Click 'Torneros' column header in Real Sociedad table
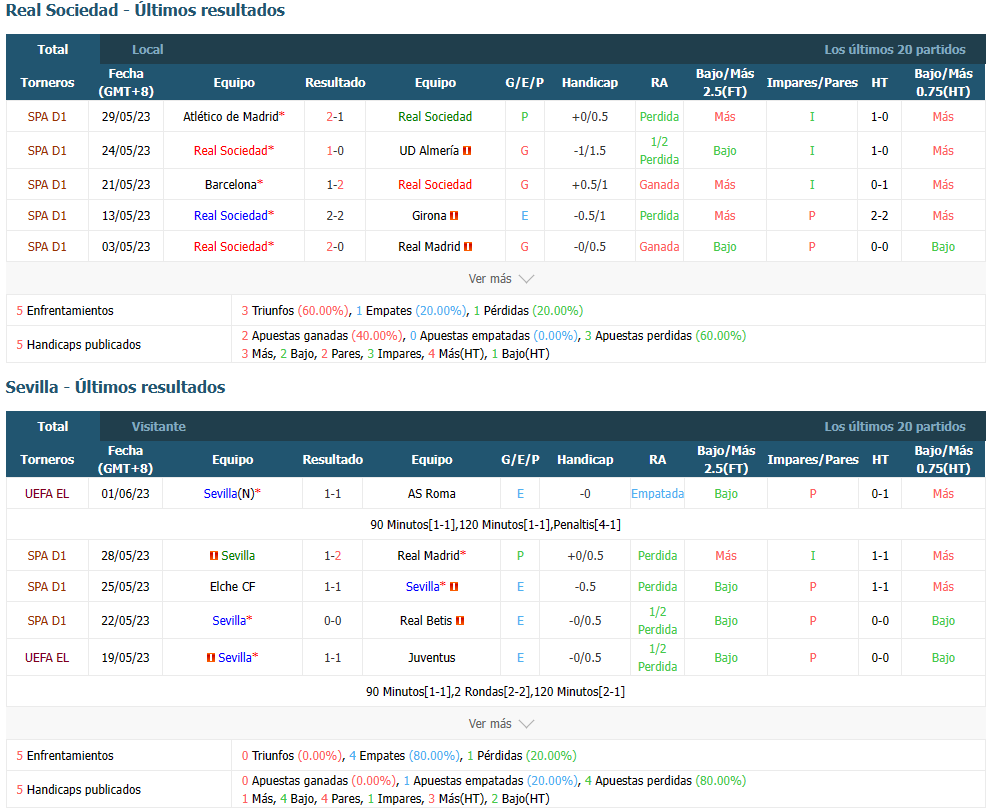990x808 pixels. (47, 83)
